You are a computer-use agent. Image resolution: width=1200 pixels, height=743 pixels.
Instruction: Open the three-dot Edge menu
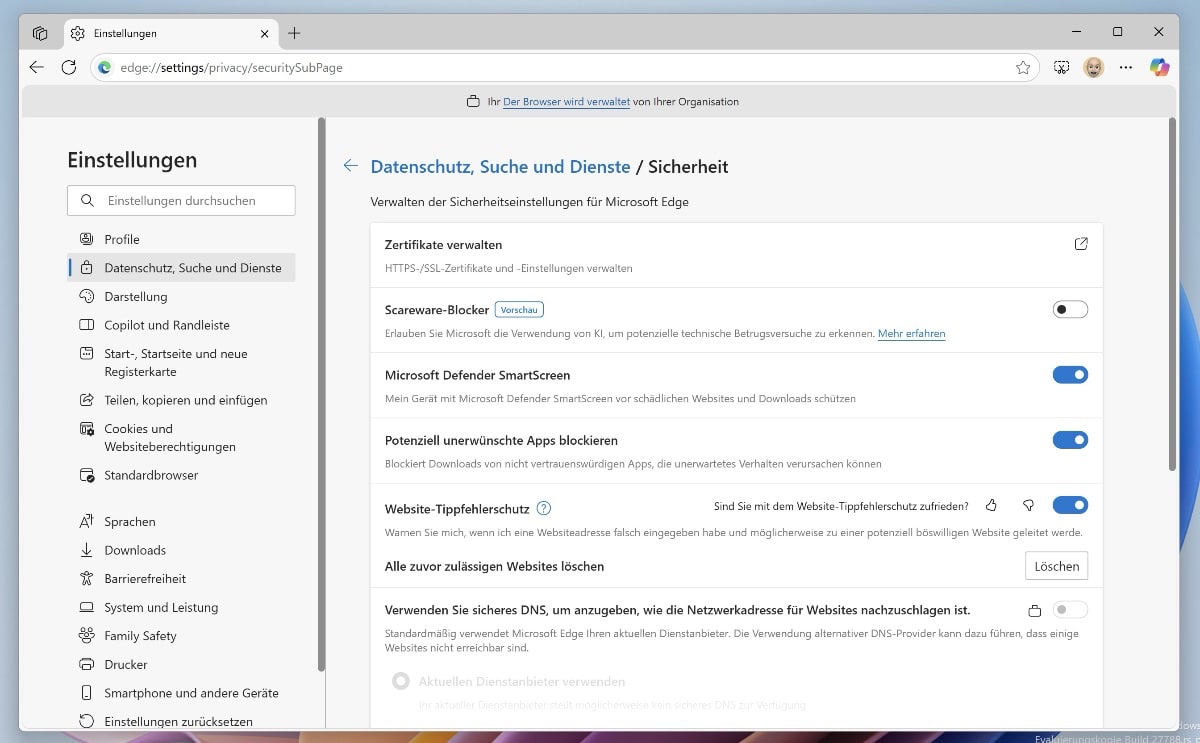pos(1126,67)
